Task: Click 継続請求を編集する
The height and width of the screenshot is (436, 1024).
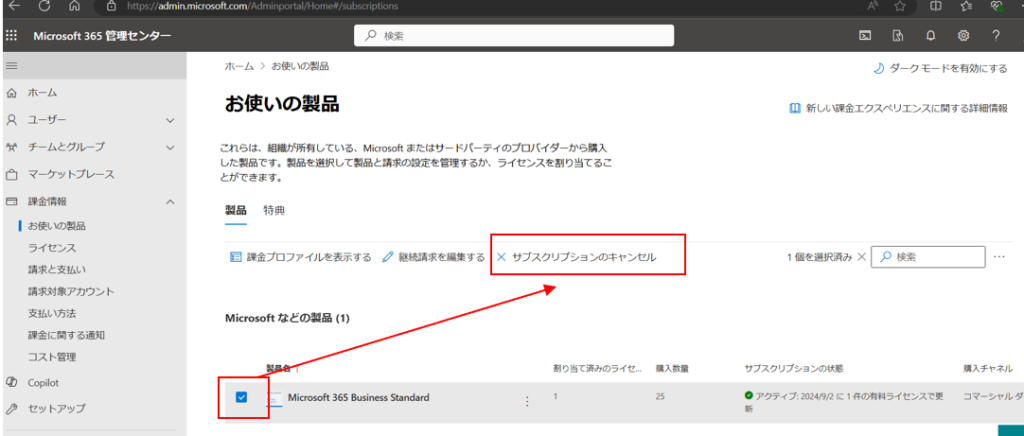Action: tap(434, 257)
